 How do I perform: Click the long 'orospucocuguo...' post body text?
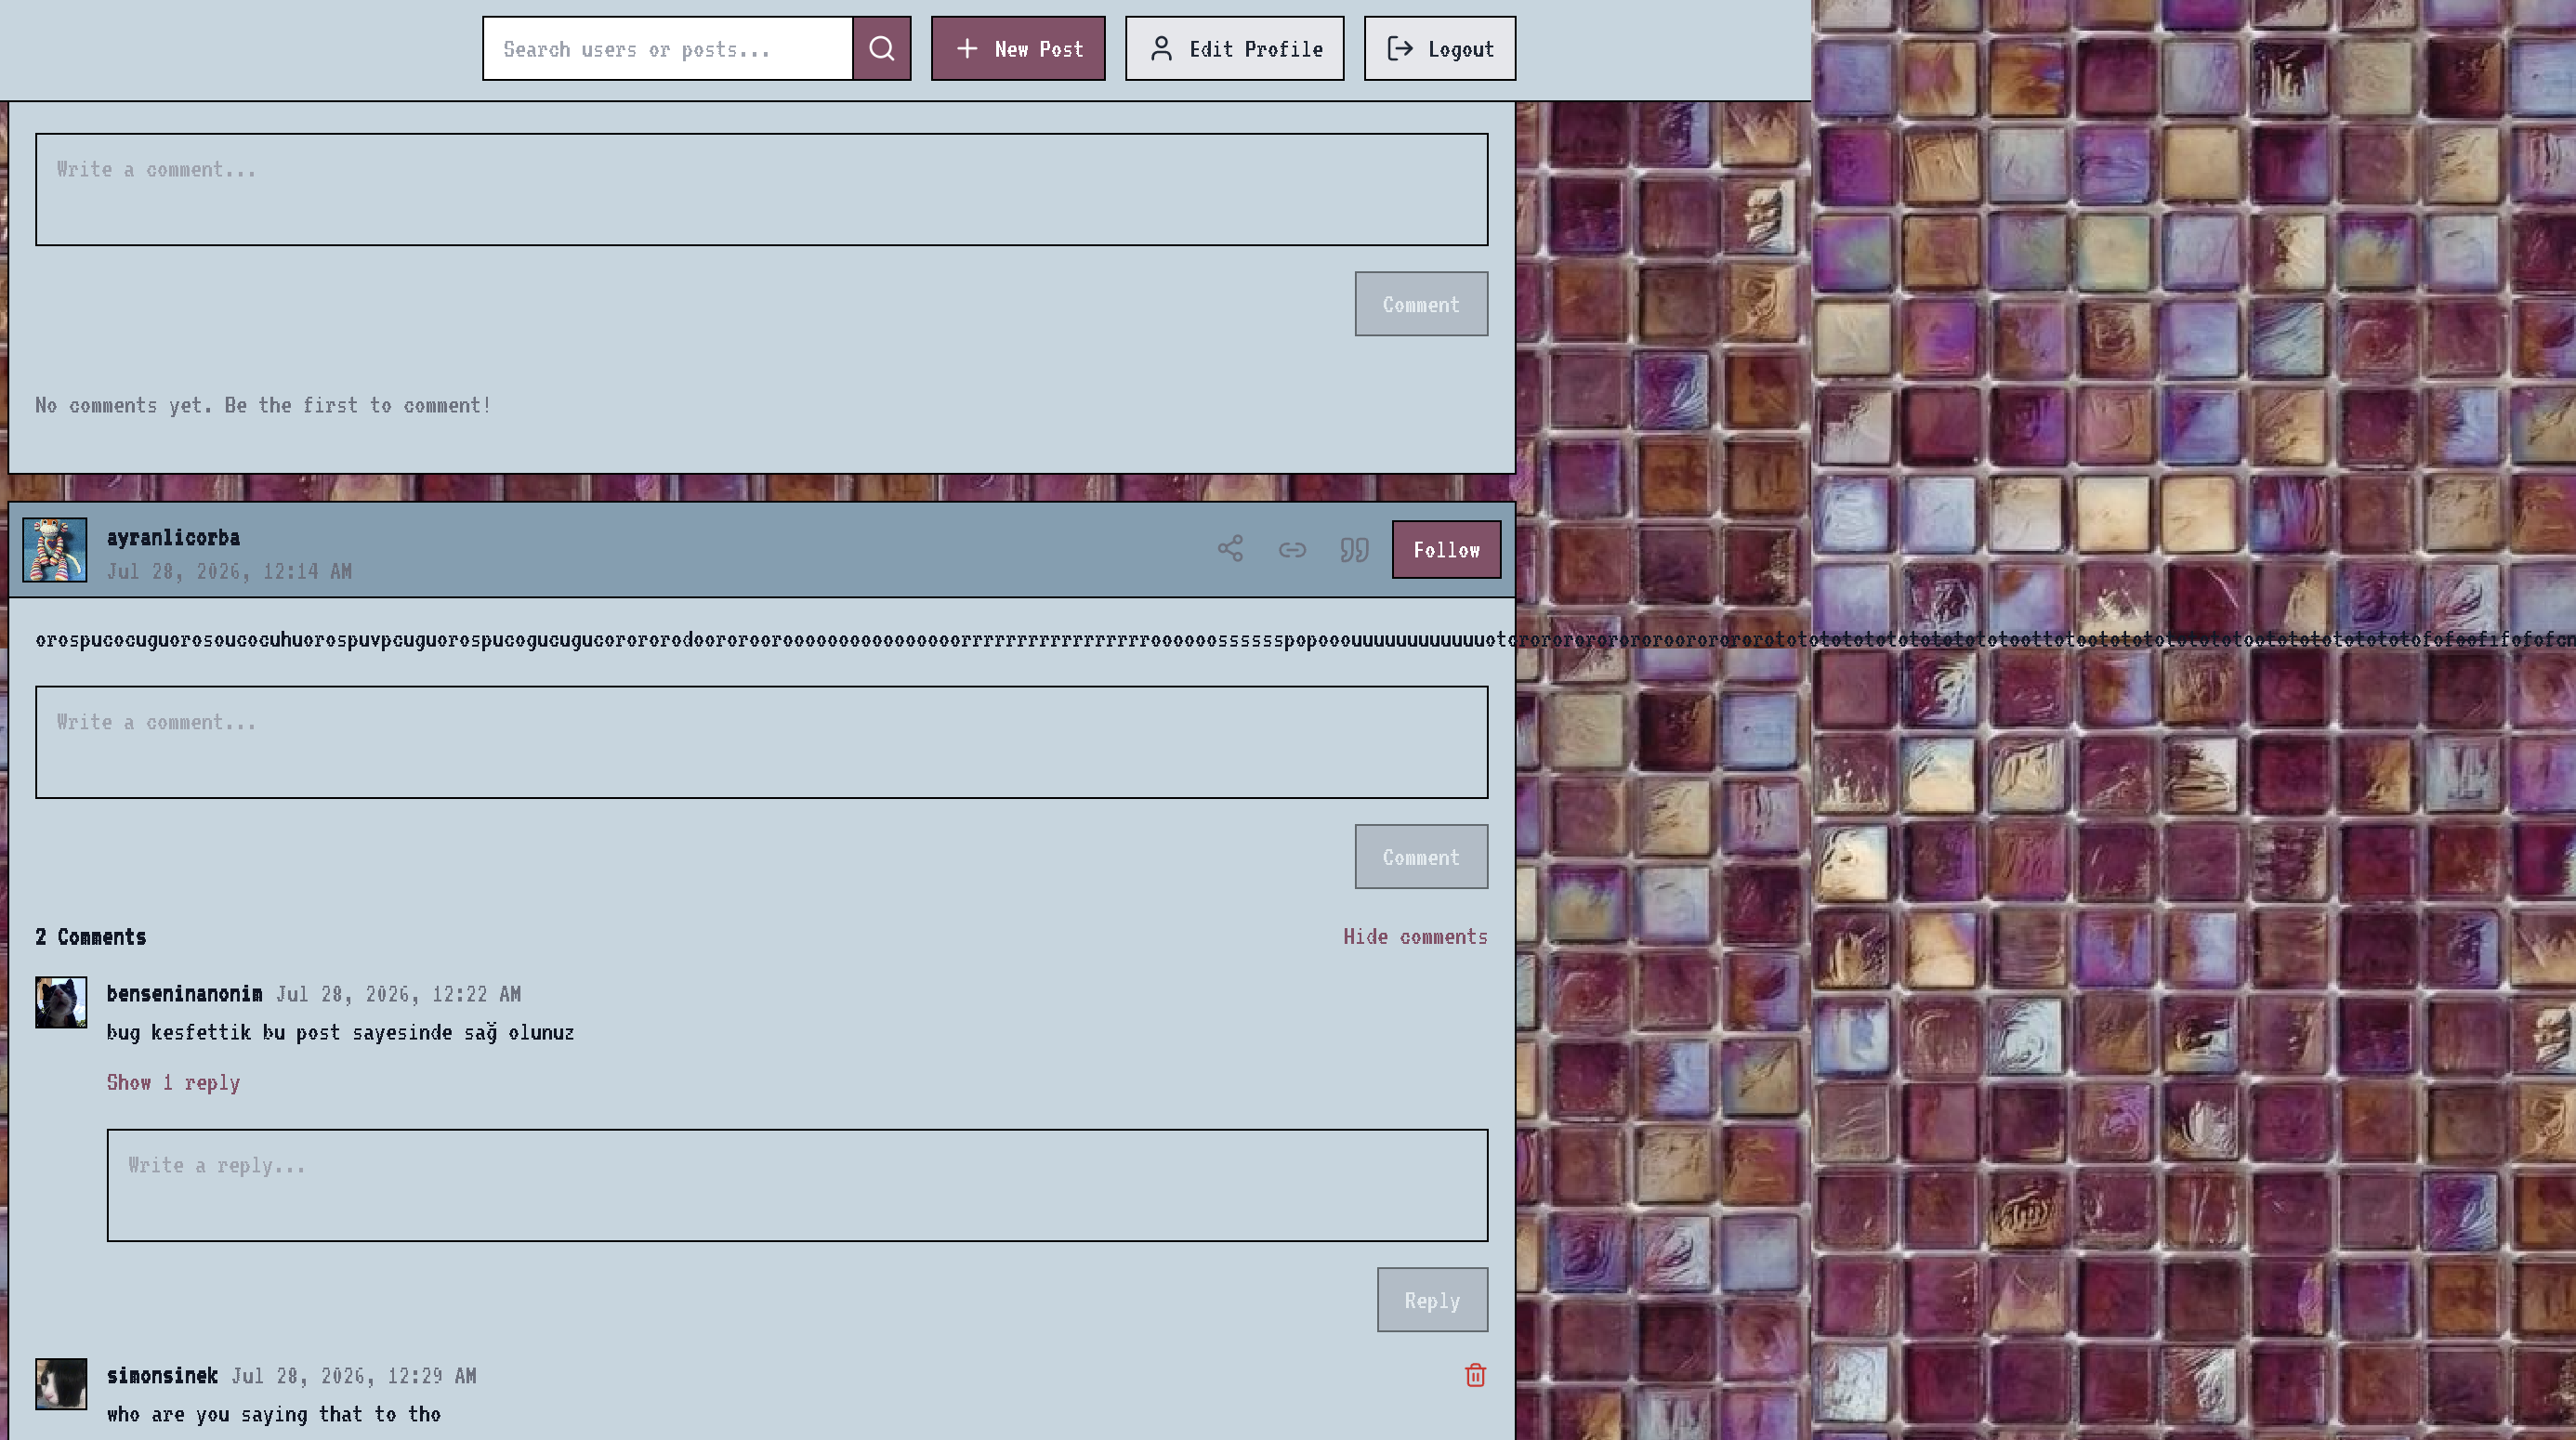coord(1305,639)
